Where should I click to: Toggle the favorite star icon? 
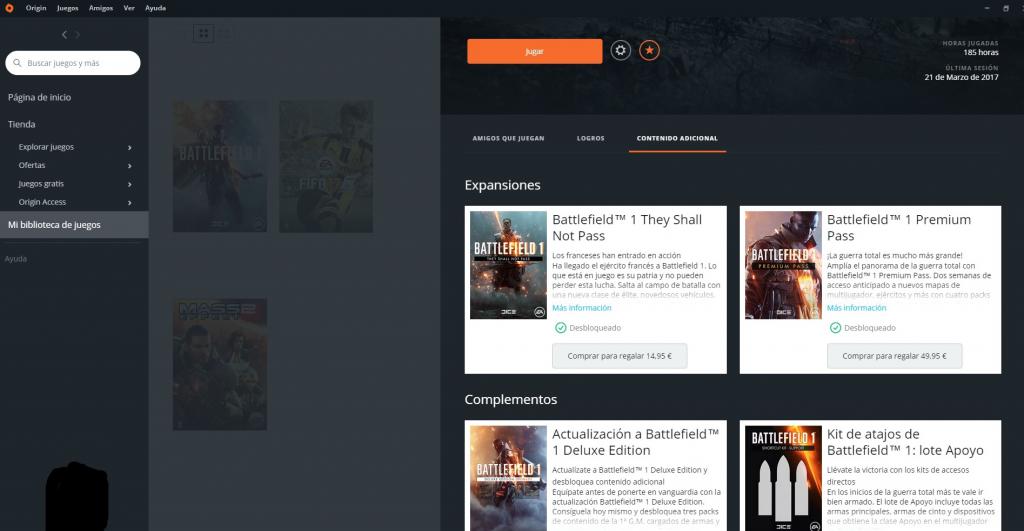click(x=649, y=50)
